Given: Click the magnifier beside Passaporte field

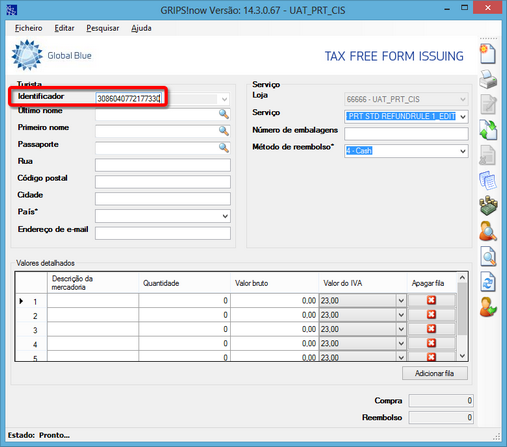Looking at the screenshot, I should click(224, 148).
